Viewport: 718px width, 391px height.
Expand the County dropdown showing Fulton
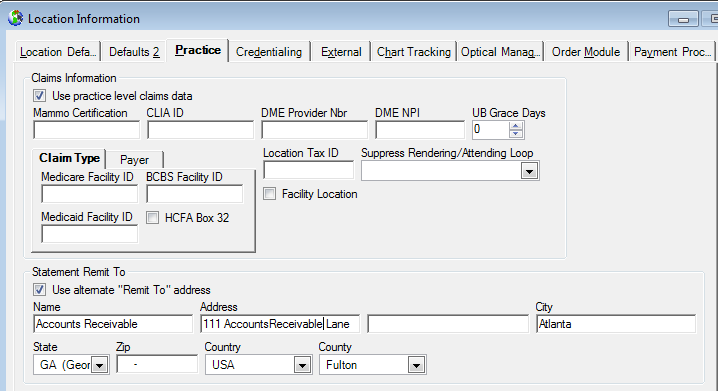coord(416,365)
